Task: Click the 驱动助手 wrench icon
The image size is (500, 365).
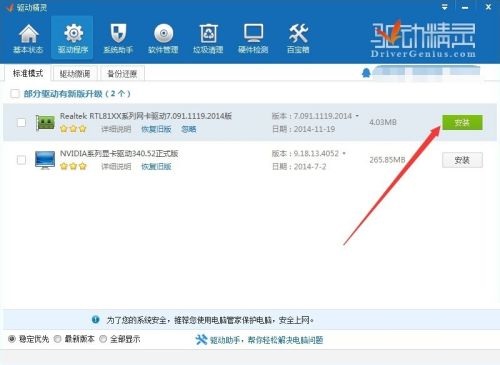Action: (x=201, y=340)
